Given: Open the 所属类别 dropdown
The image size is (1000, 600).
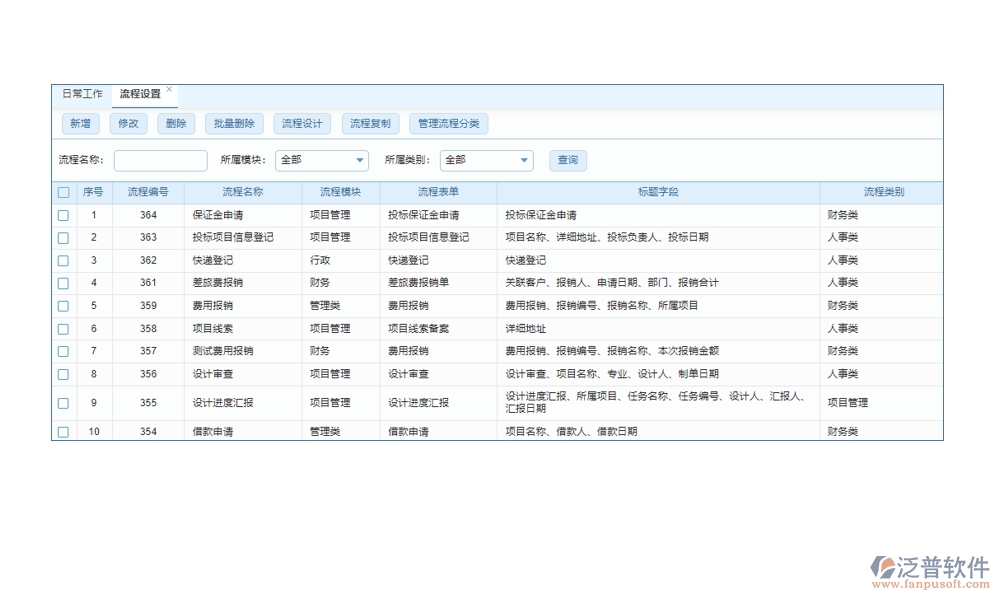Looking at the screenshot, I should click(x=487, y=160).
